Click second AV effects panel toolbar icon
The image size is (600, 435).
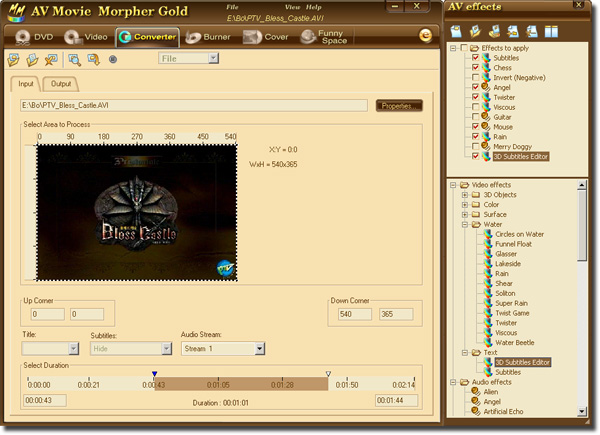tap(475, 31)
